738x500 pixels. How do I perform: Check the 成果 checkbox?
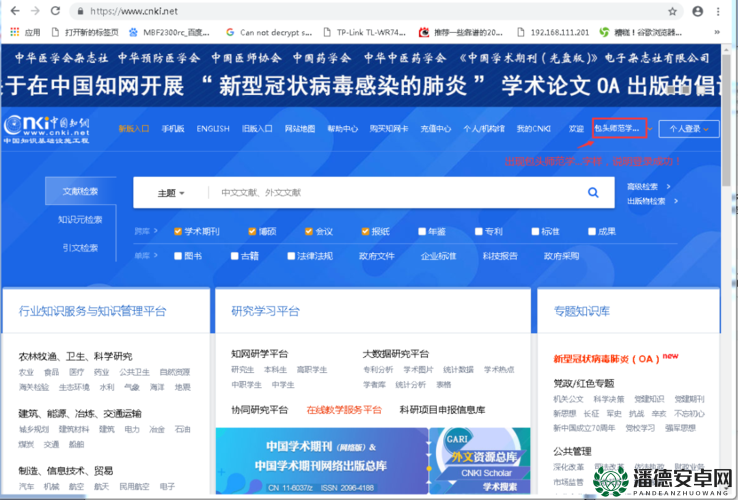[x=592, y=231]
